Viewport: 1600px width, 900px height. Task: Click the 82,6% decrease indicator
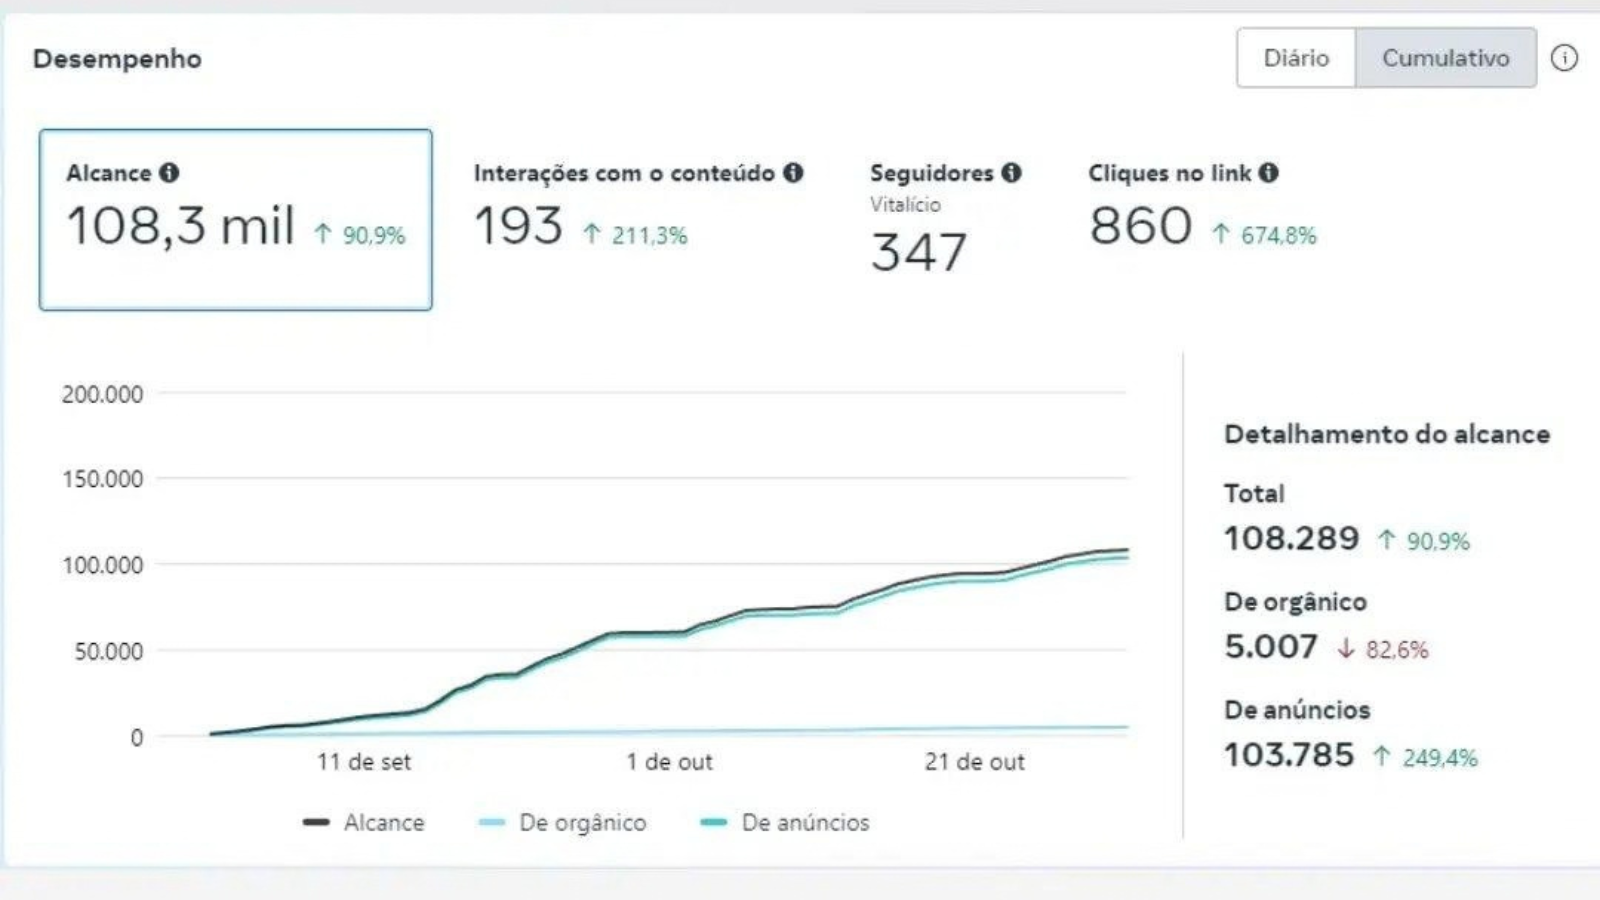click(1384, 650)
